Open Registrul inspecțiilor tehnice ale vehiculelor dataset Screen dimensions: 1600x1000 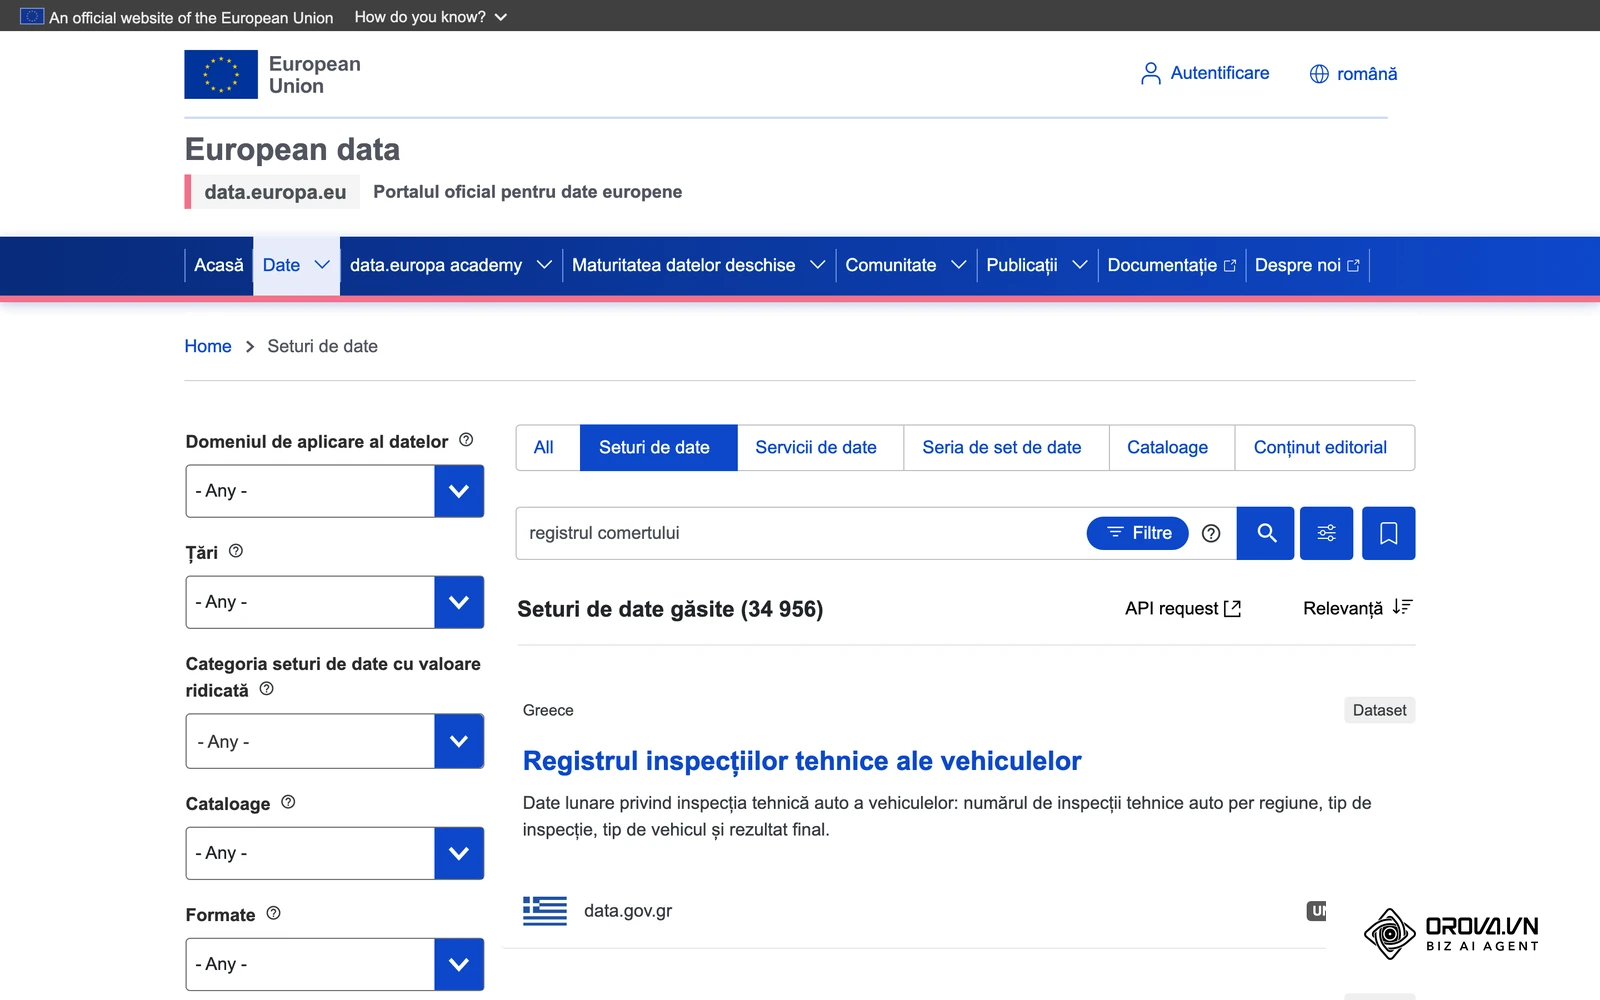point(802,761)
